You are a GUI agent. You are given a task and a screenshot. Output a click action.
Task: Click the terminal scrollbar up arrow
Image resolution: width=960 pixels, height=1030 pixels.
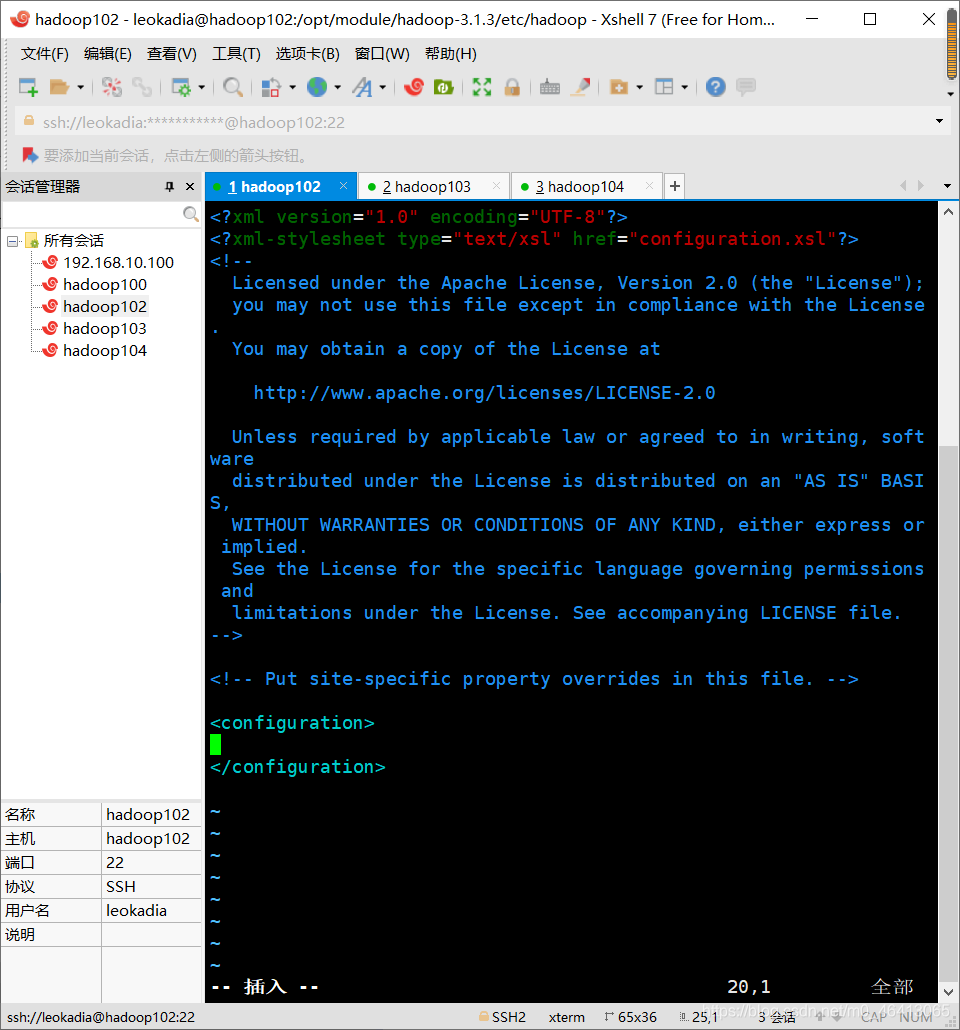pos(948,212)
